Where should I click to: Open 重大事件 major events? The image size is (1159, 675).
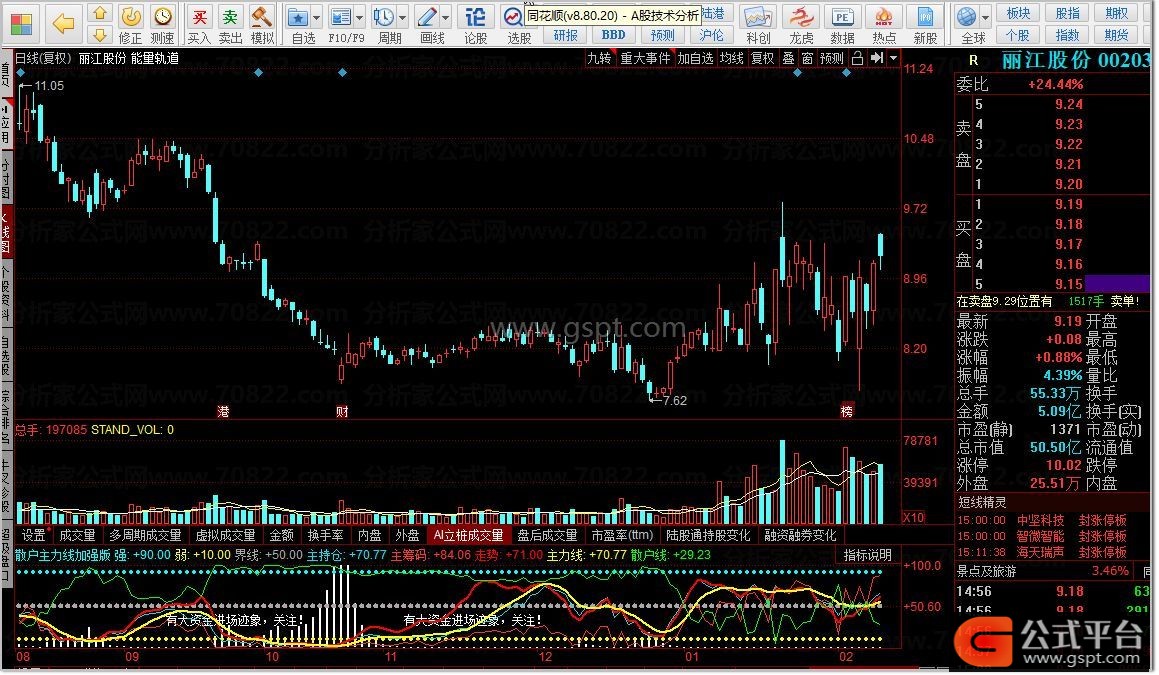tap(645, 58)
